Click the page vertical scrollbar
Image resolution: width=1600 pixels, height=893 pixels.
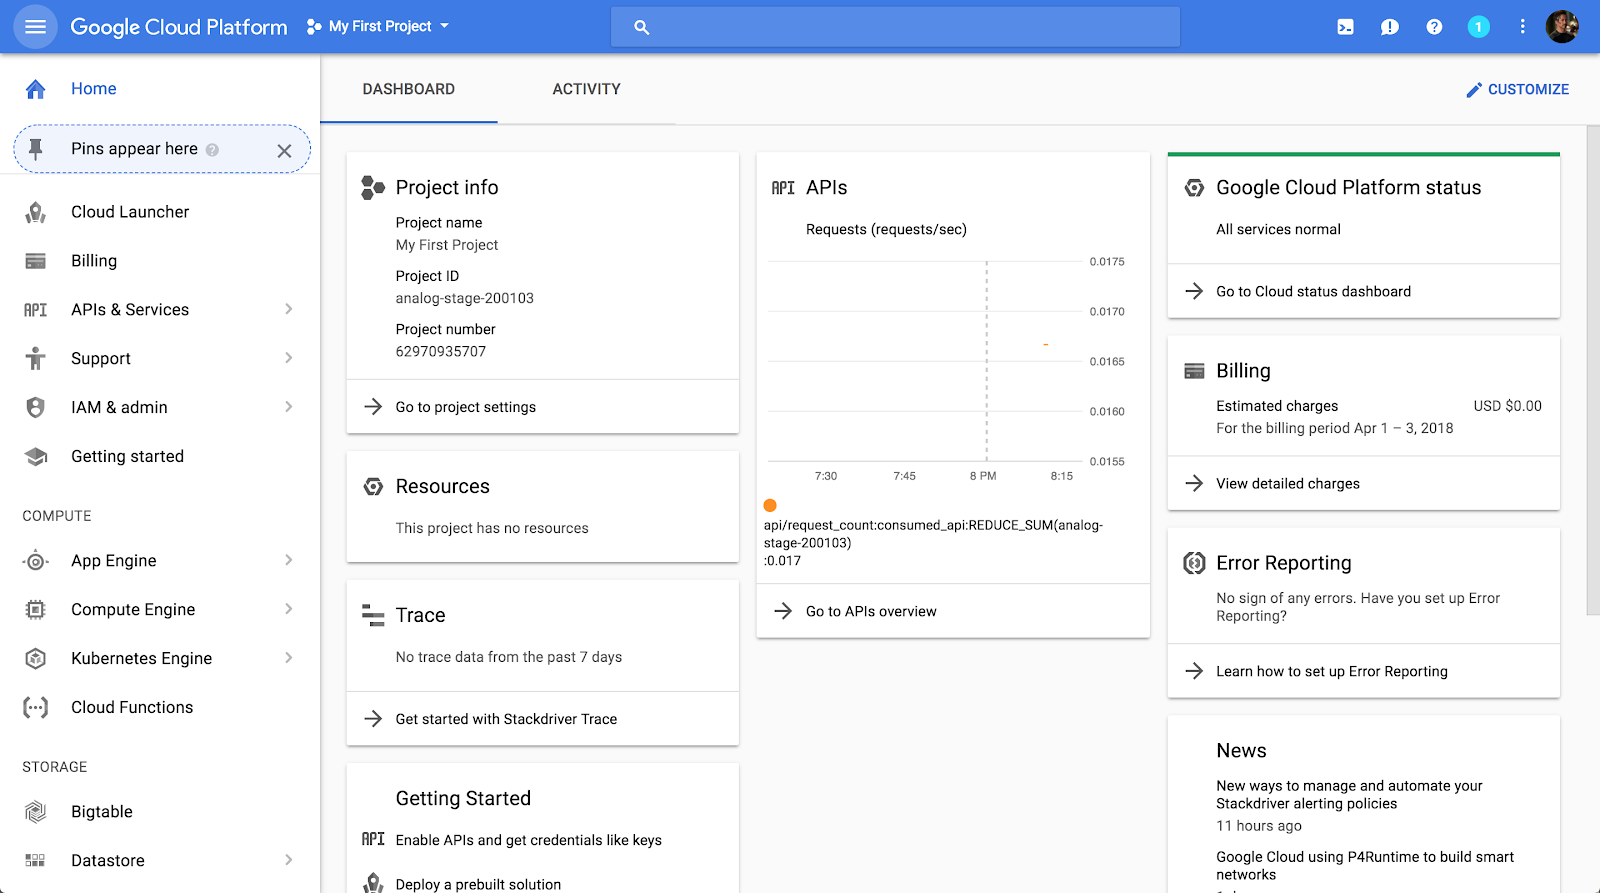tap(1593, 370)
